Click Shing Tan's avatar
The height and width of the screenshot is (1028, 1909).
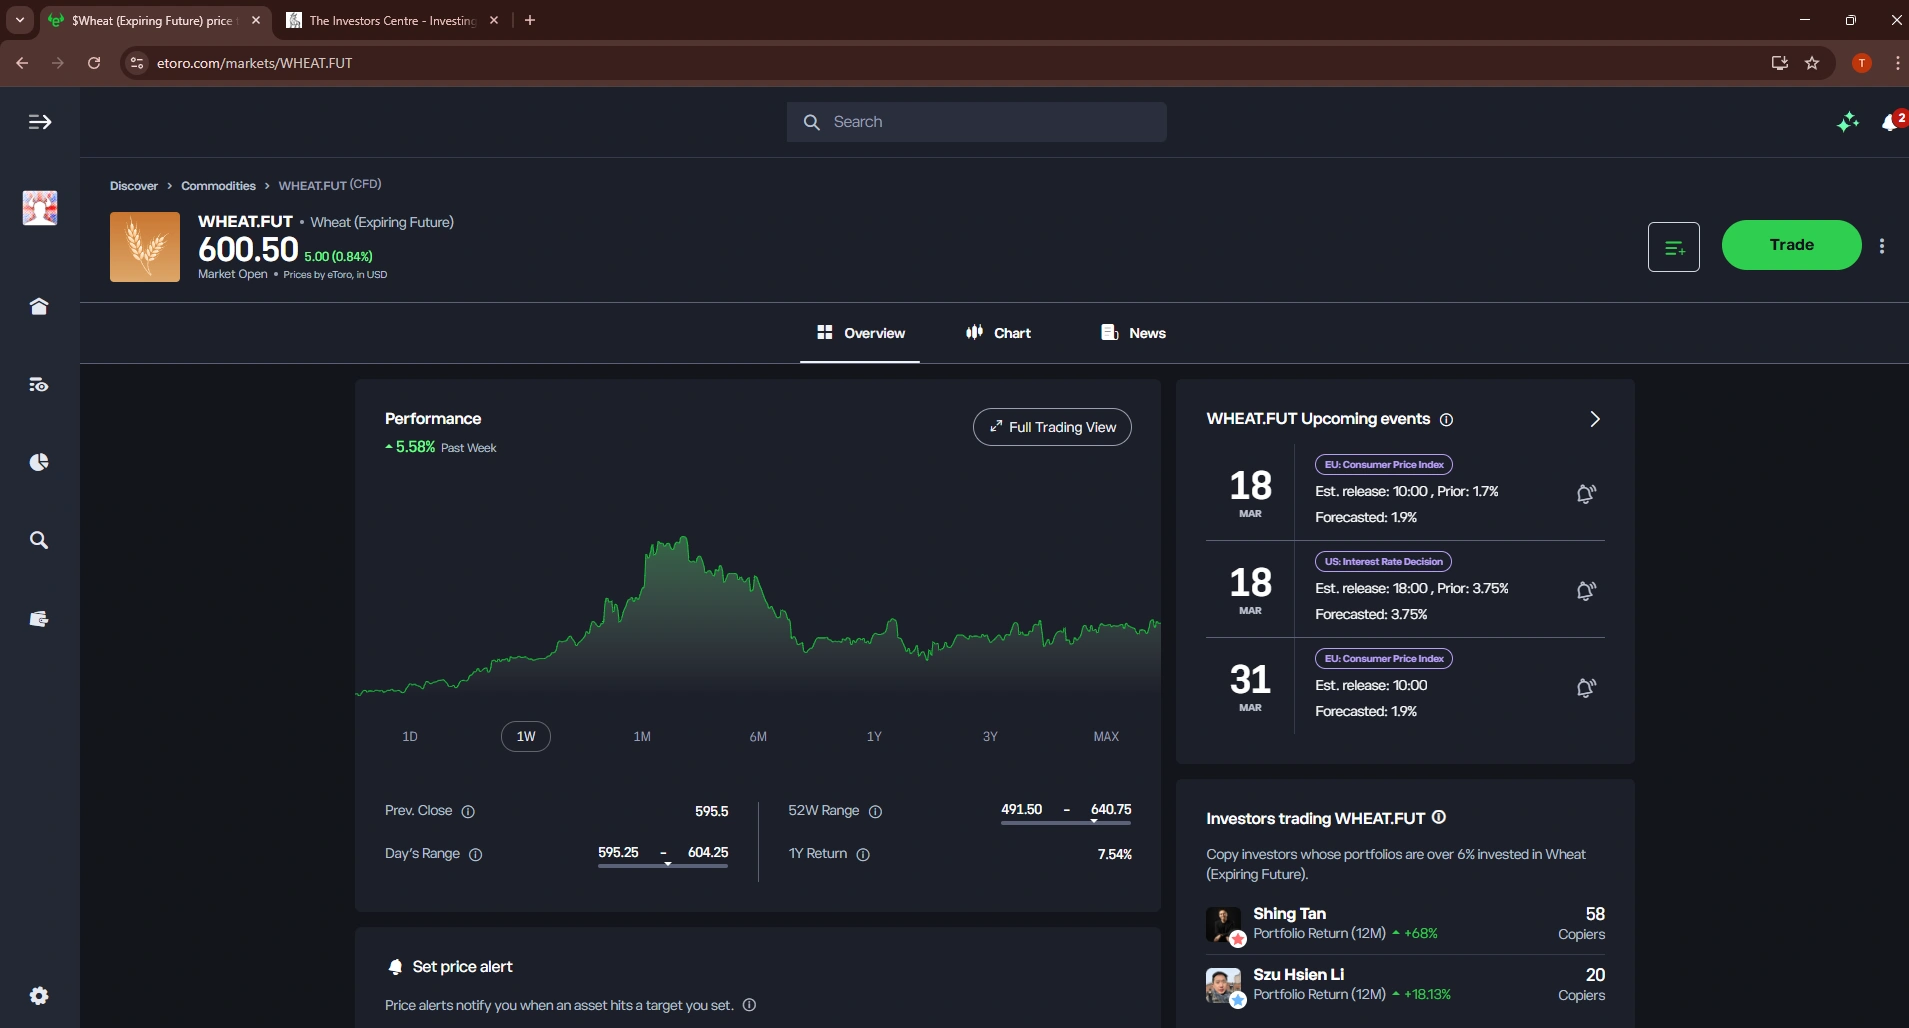pos(1224,924)
